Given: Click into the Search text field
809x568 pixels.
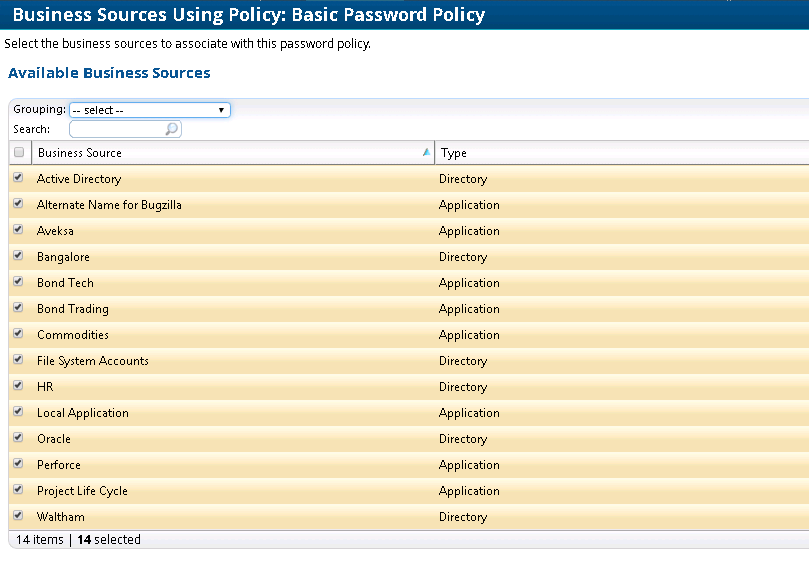Looking at the screenshot, I should coord(117,129).
